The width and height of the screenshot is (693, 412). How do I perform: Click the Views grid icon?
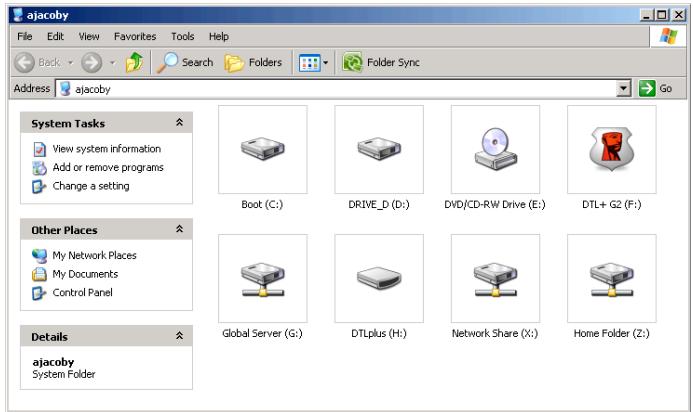pos(309,63)
